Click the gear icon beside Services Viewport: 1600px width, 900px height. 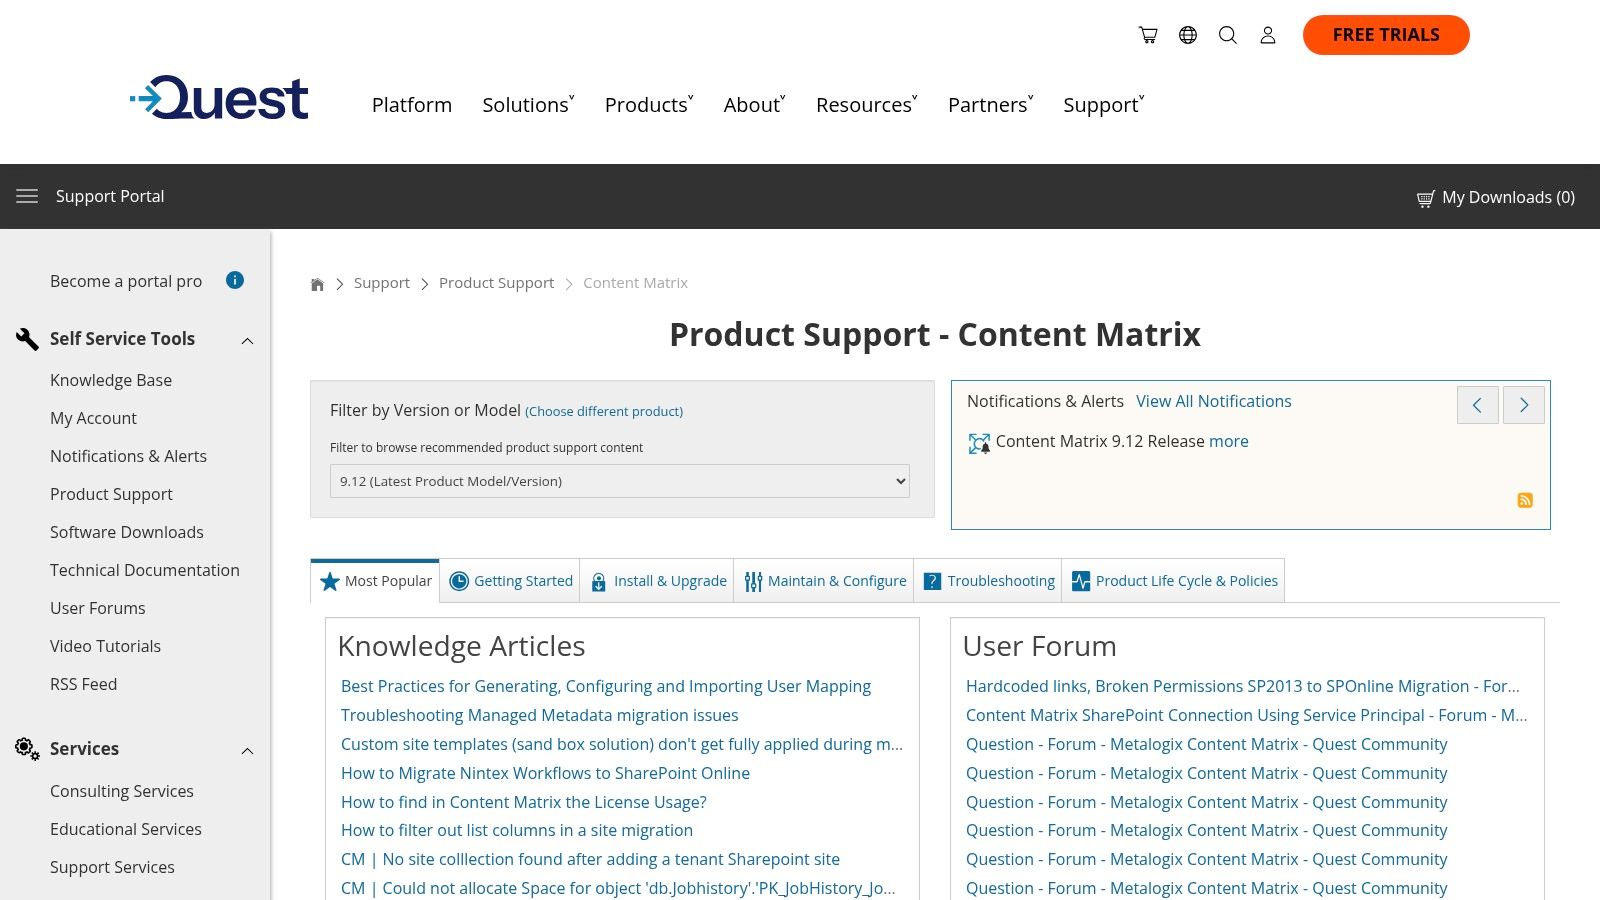pyautogui.click(x=26, y=748)
